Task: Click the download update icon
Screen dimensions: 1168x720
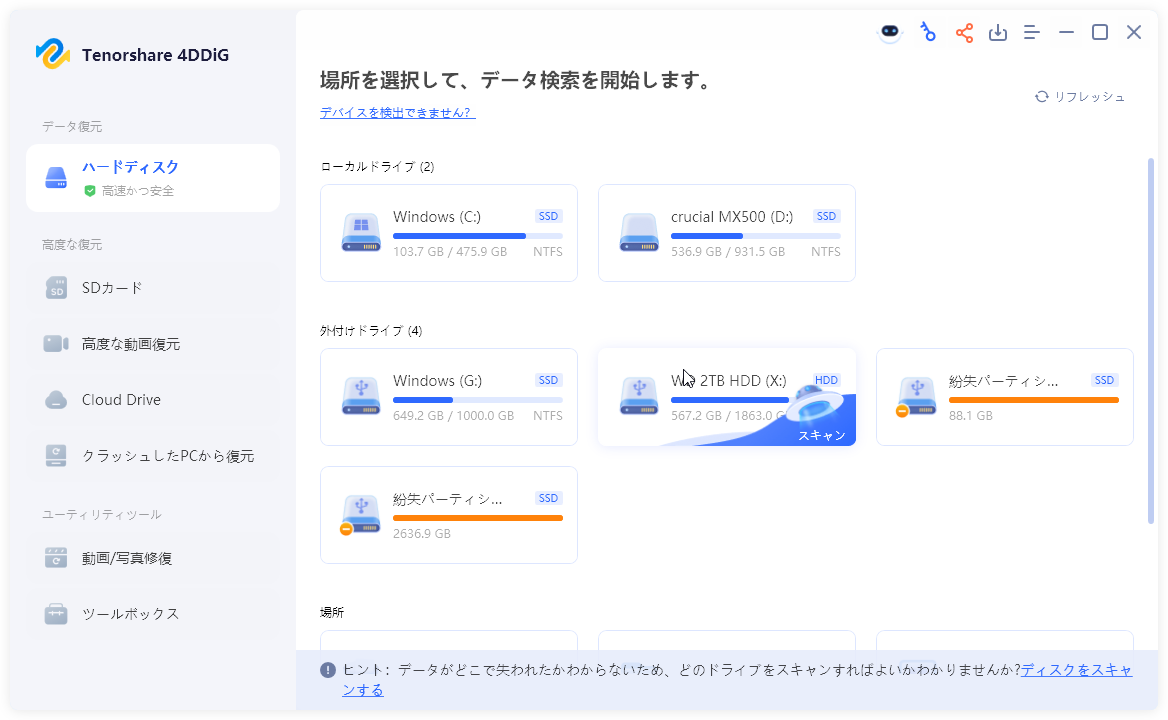Action: click(x=997, y=33)
